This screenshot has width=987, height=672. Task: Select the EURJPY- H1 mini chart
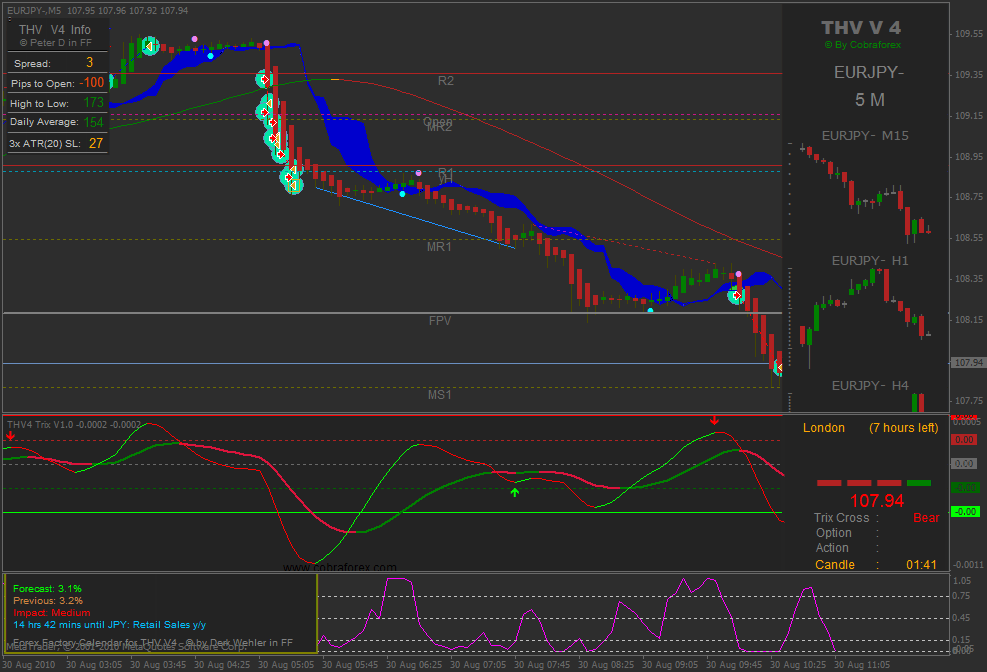coord(867,318)
